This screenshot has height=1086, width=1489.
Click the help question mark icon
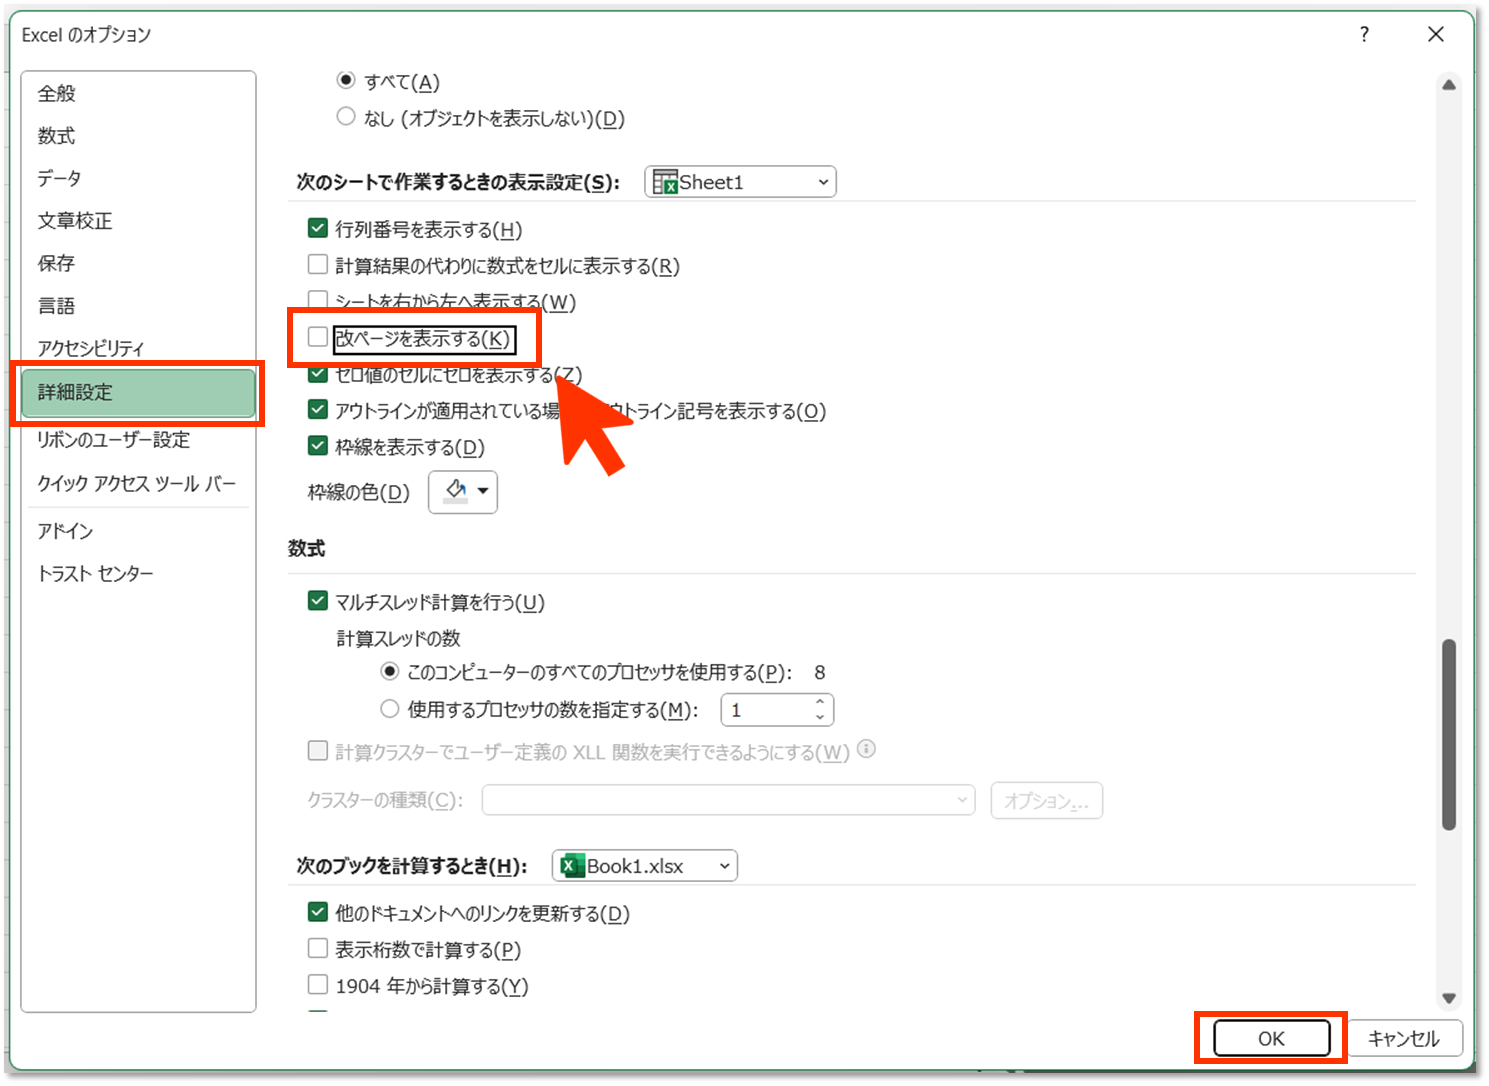tap(1364, 35)
